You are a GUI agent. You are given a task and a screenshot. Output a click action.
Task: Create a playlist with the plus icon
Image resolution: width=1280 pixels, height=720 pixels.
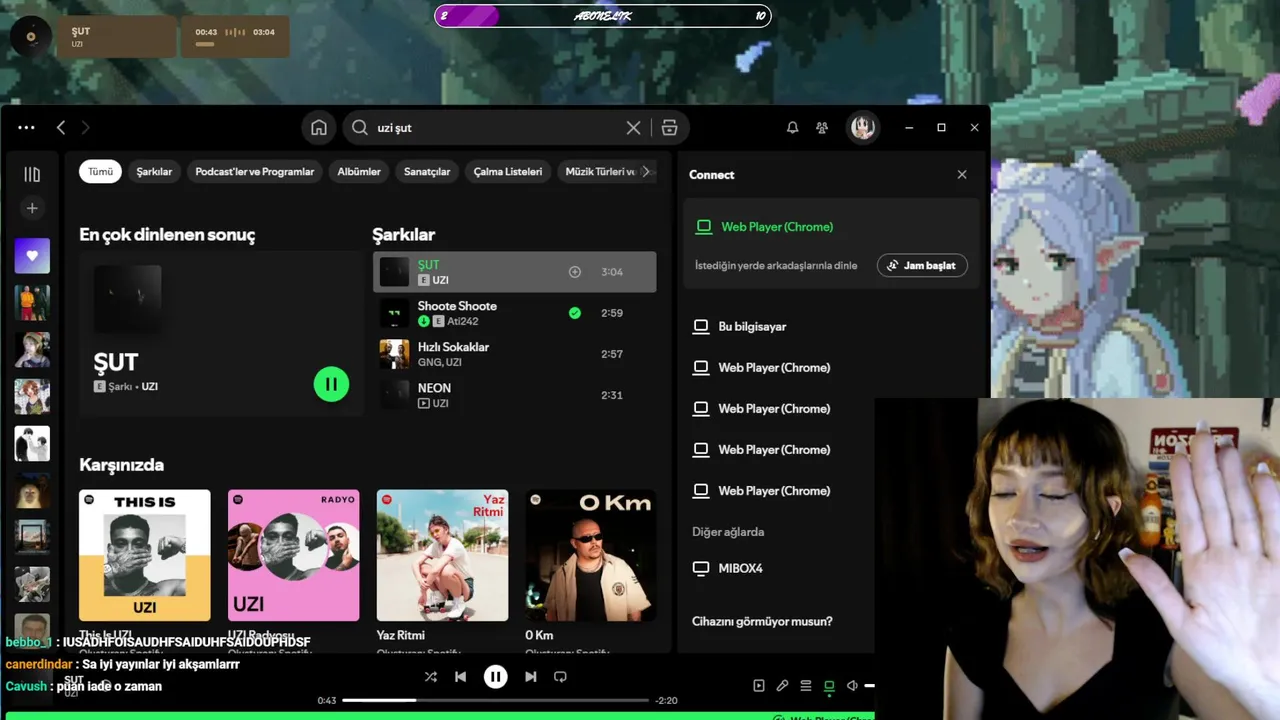coord(32,208)
